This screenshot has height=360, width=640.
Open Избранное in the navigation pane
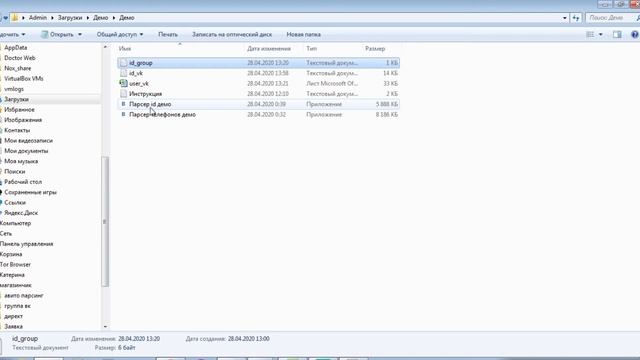coord(19,110)
